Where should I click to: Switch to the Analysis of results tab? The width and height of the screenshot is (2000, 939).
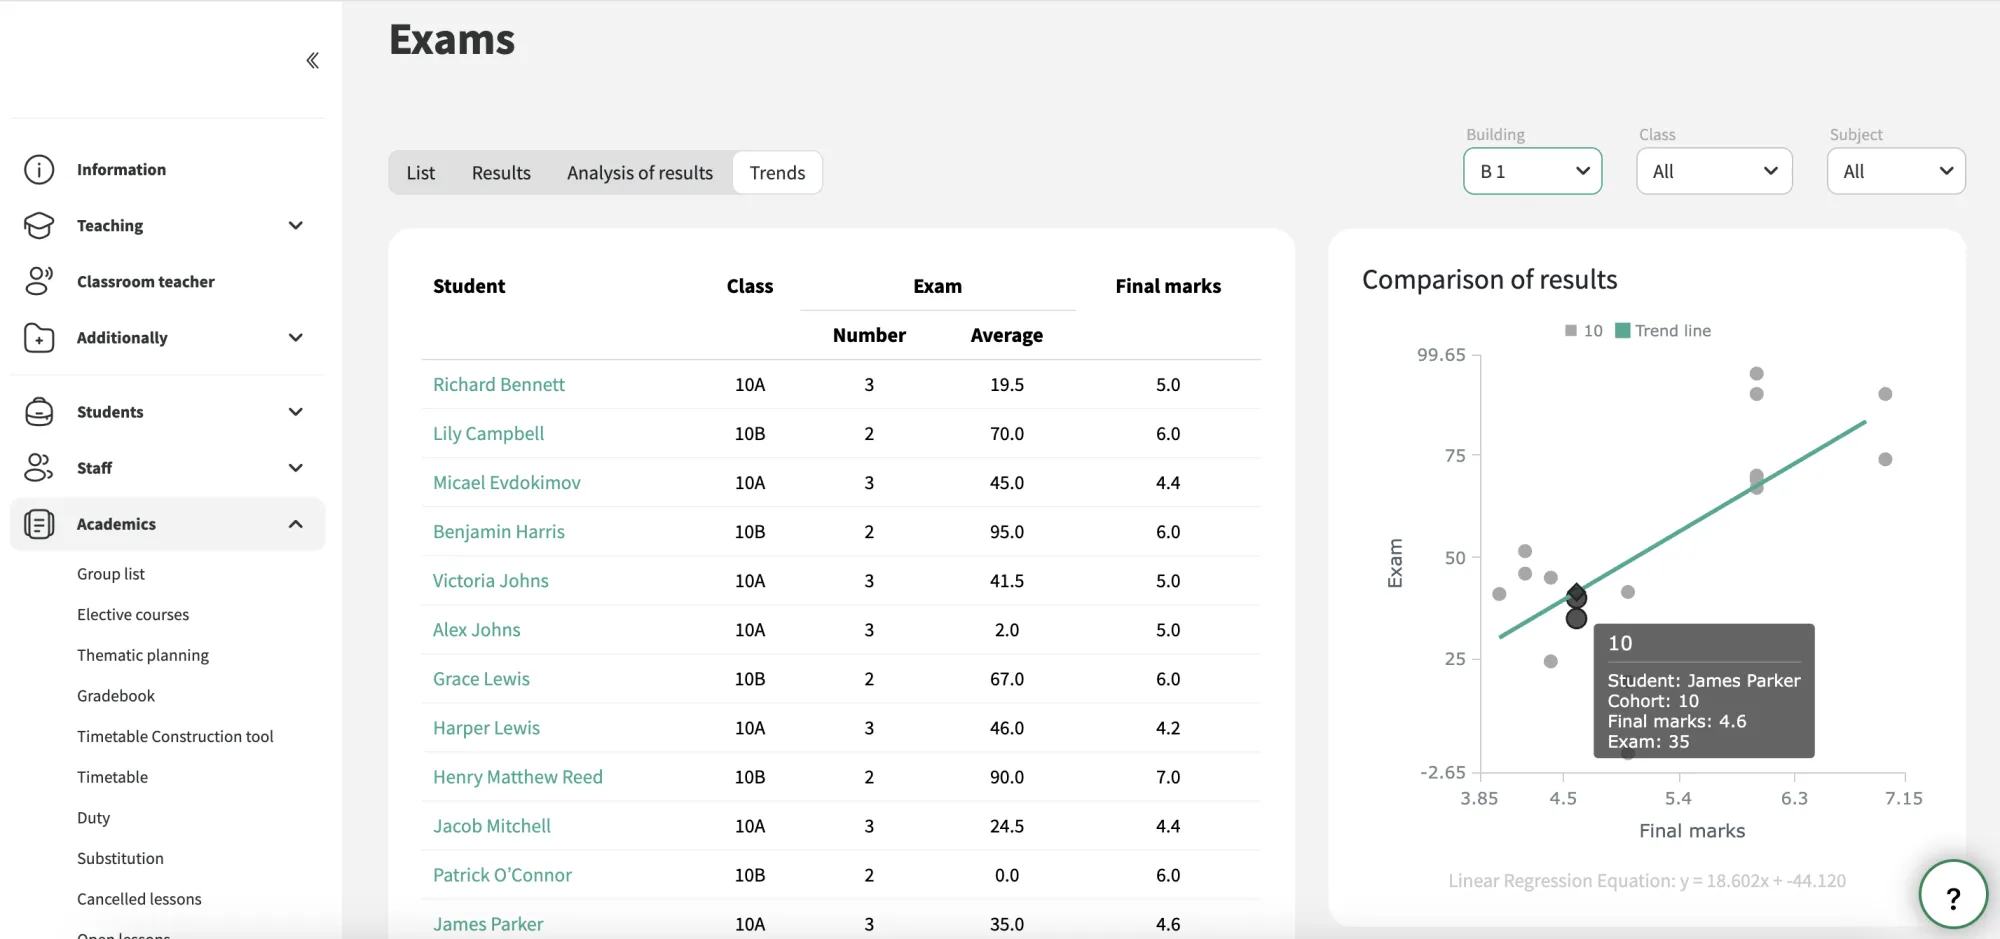click(x=640, y=173)
